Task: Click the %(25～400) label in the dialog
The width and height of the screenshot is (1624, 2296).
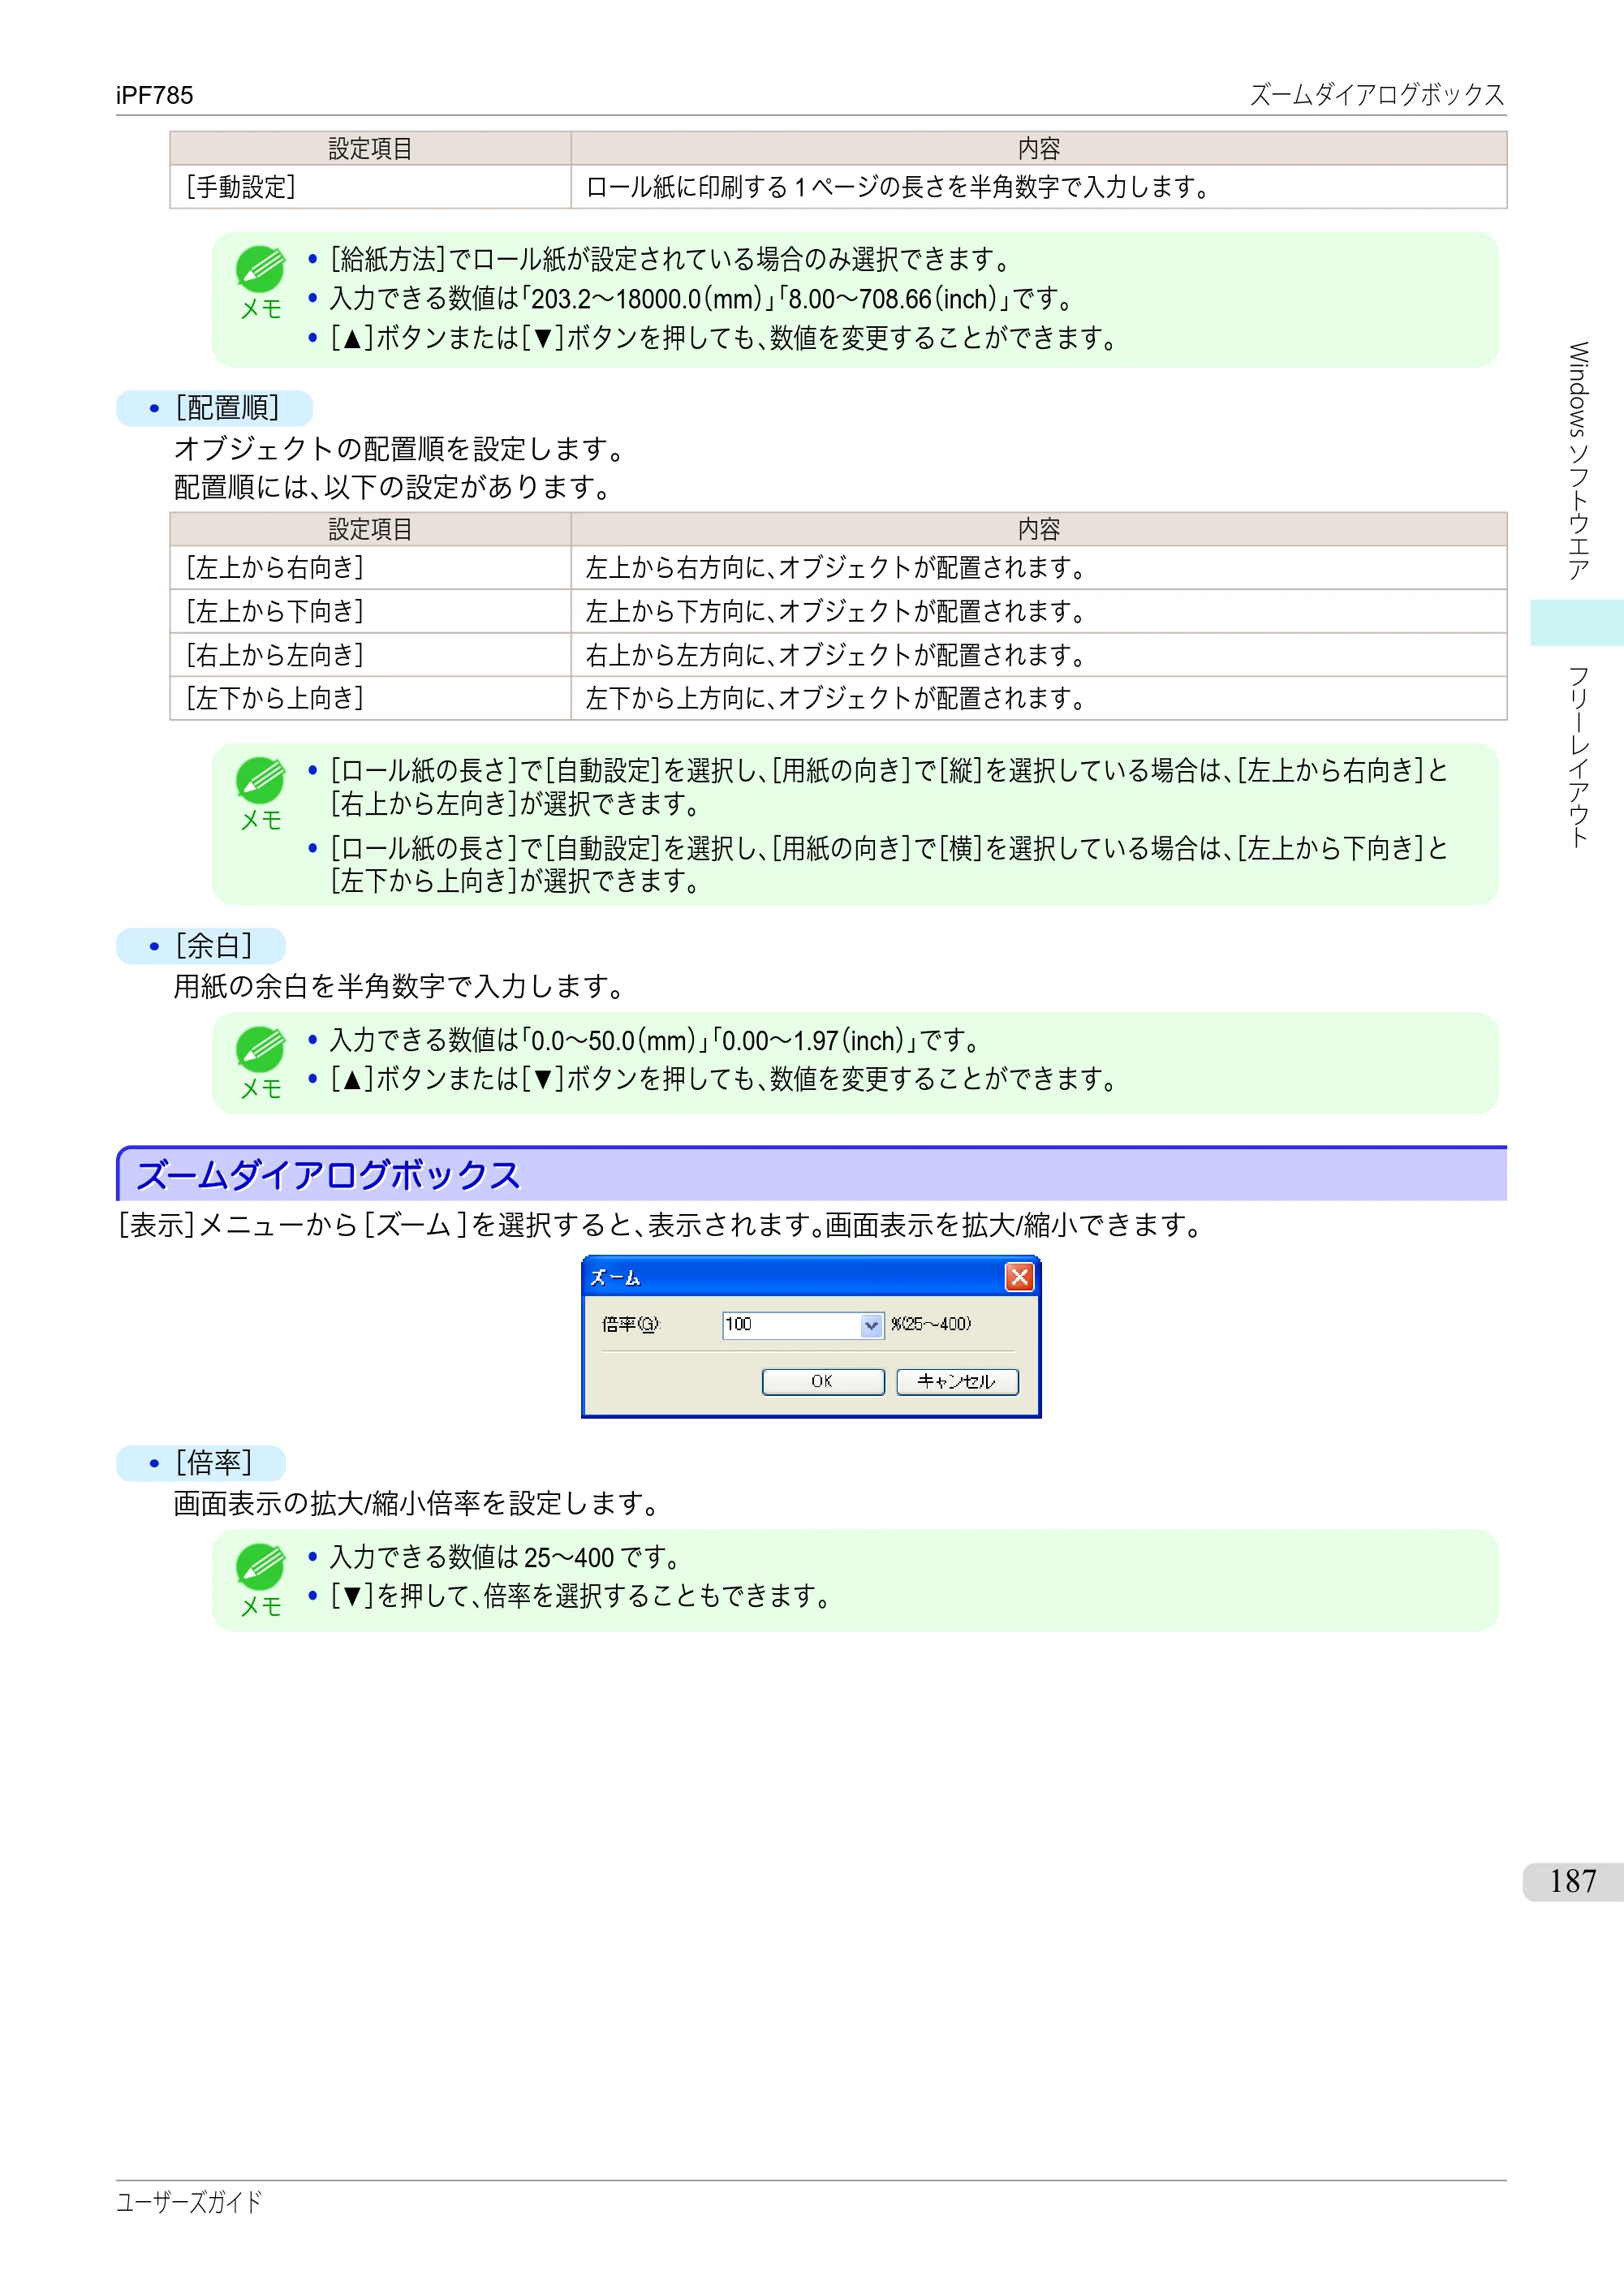Action: pyautogui.click(x=931, y=1324)
